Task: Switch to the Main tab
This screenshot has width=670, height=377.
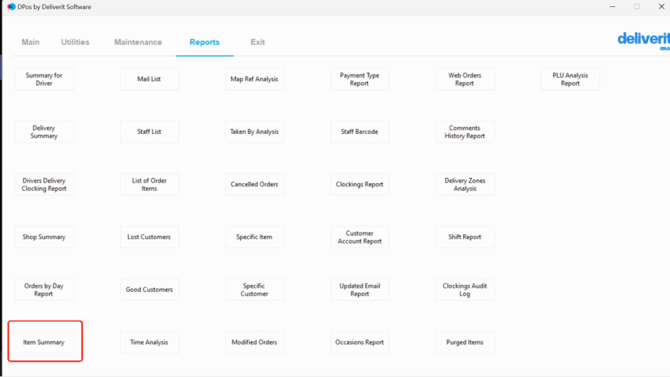Action: pos(30,42)
